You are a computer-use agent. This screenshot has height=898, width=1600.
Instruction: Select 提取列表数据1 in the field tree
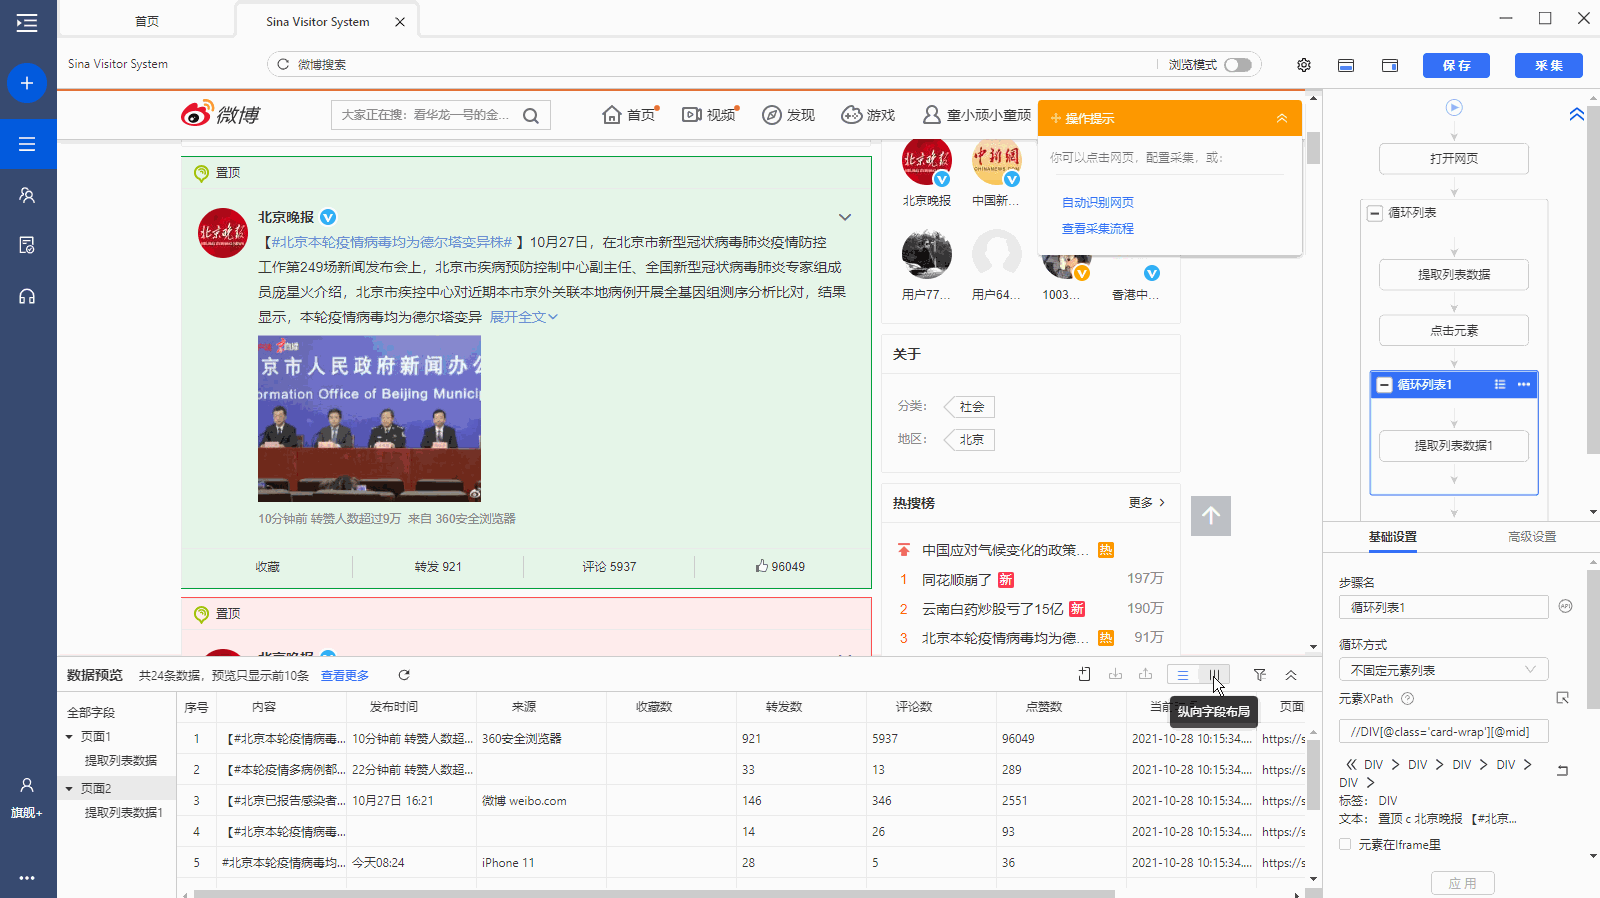point(123,812)
